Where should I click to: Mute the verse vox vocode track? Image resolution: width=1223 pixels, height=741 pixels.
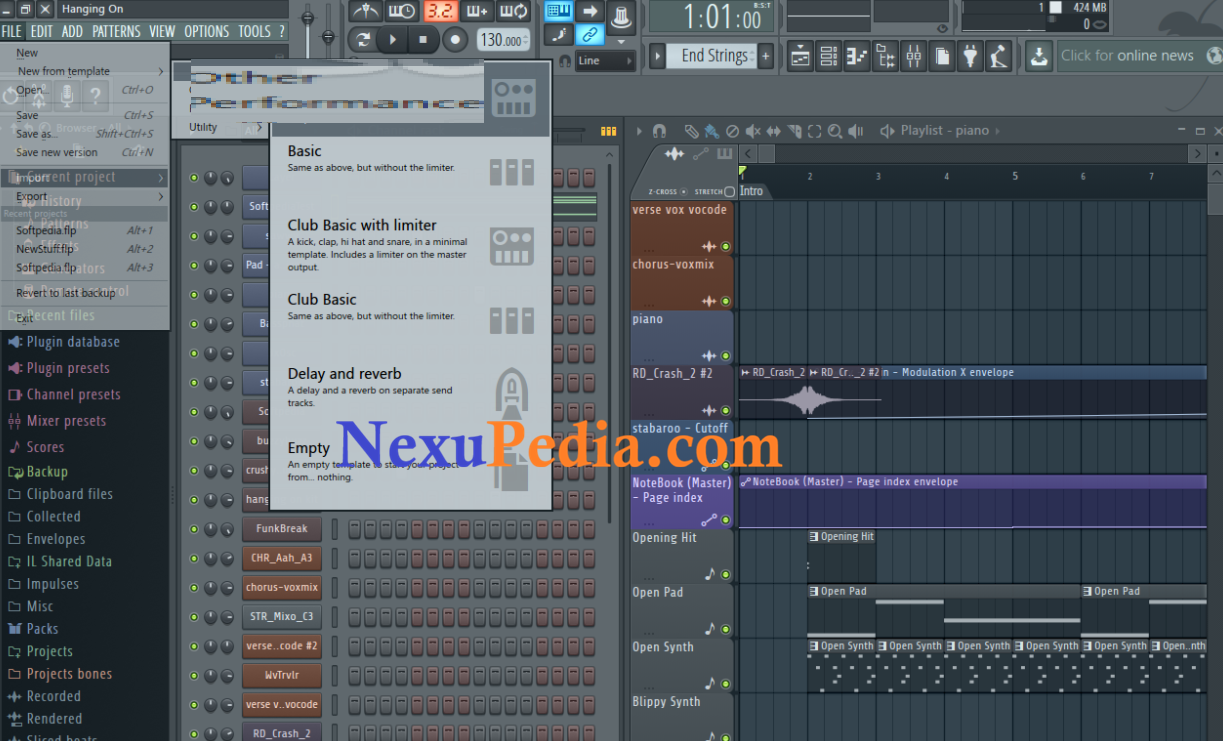[x=726, y=246]
